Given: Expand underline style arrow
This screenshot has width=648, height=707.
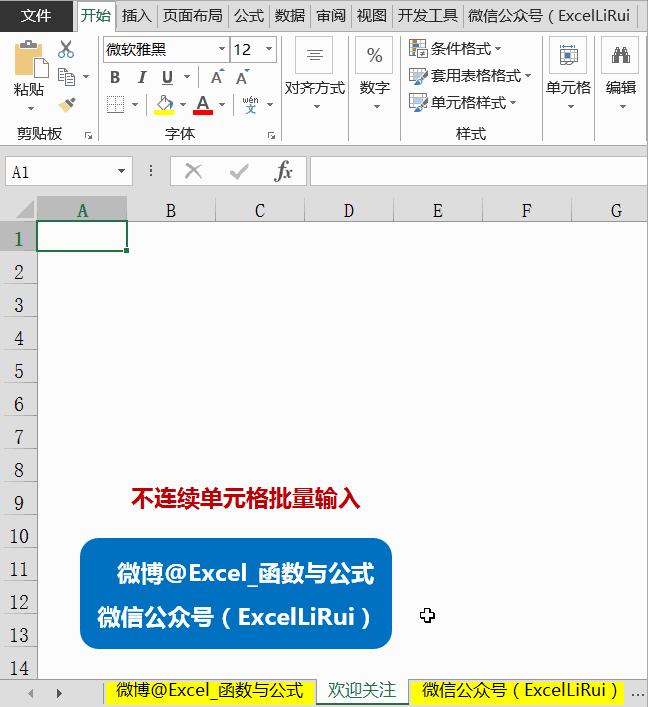Looking at the screenshot, I should tap(187, 78).
